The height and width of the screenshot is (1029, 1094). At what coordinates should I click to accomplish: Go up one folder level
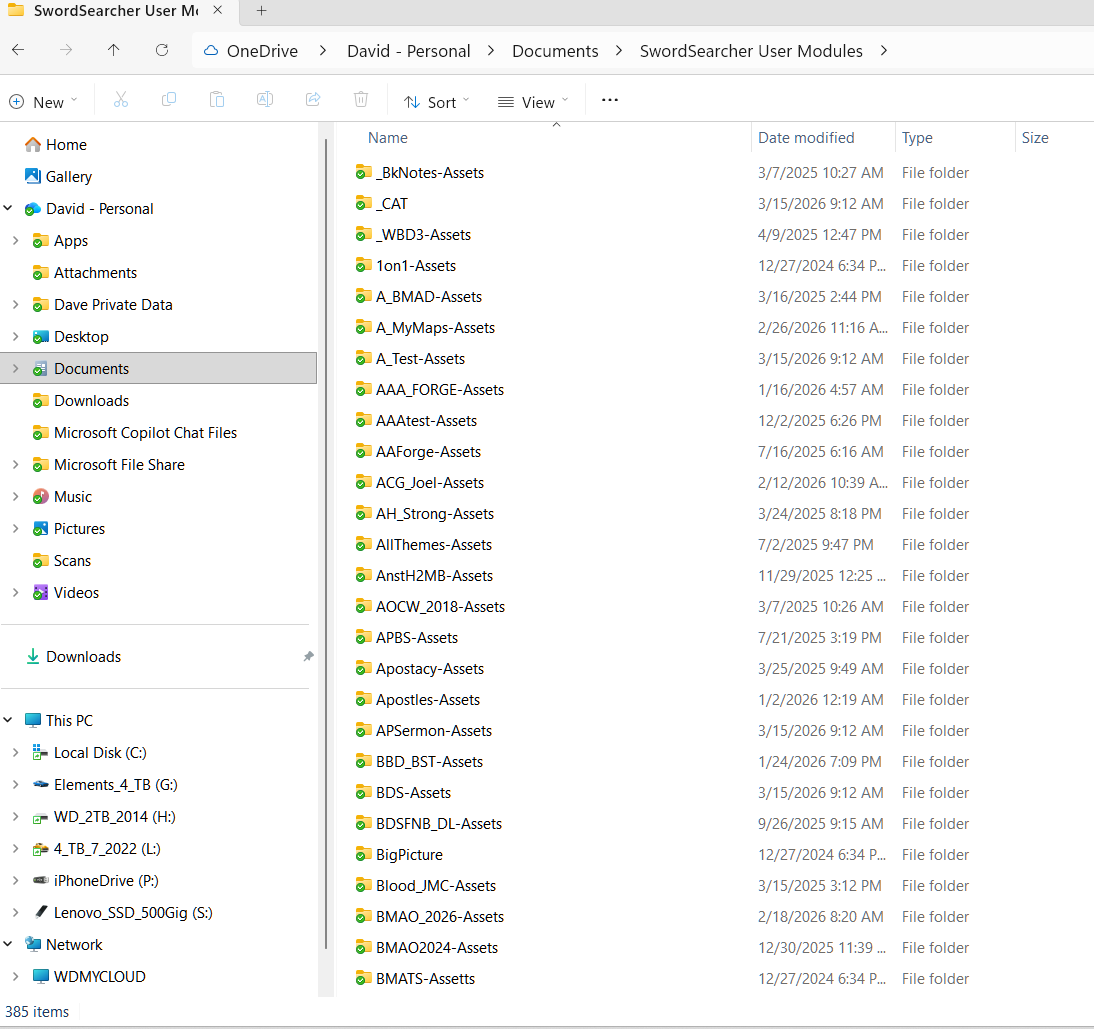pyautogui.click(x=114, y=50)
